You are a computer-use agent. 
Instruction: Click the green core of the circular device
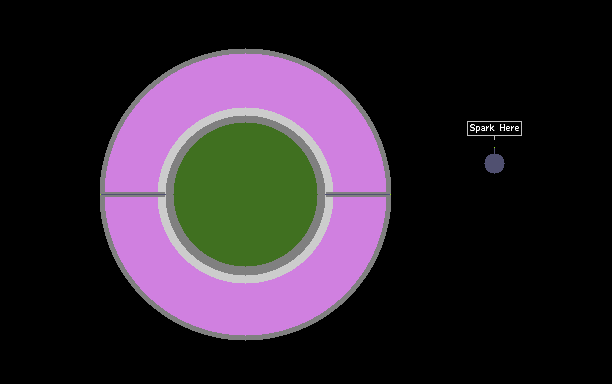tap(246, 194)
